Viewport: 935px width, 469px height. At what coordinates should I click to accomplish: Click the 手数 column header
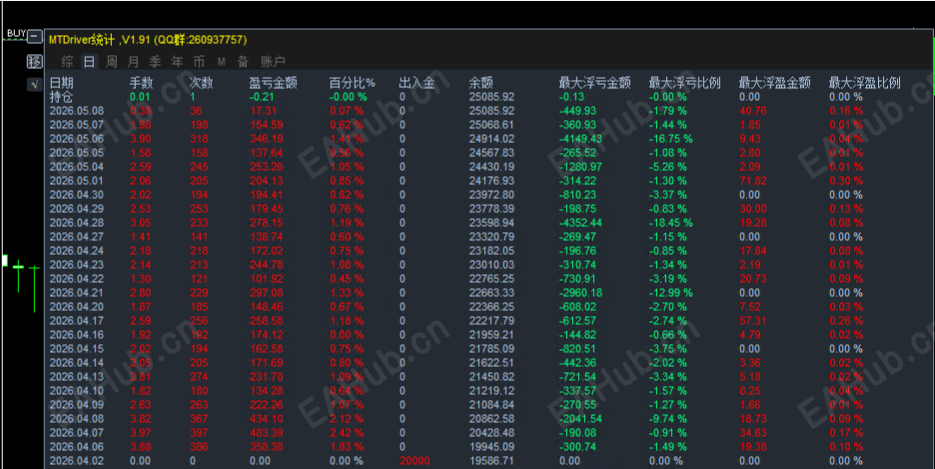click(x=141, y=83)
